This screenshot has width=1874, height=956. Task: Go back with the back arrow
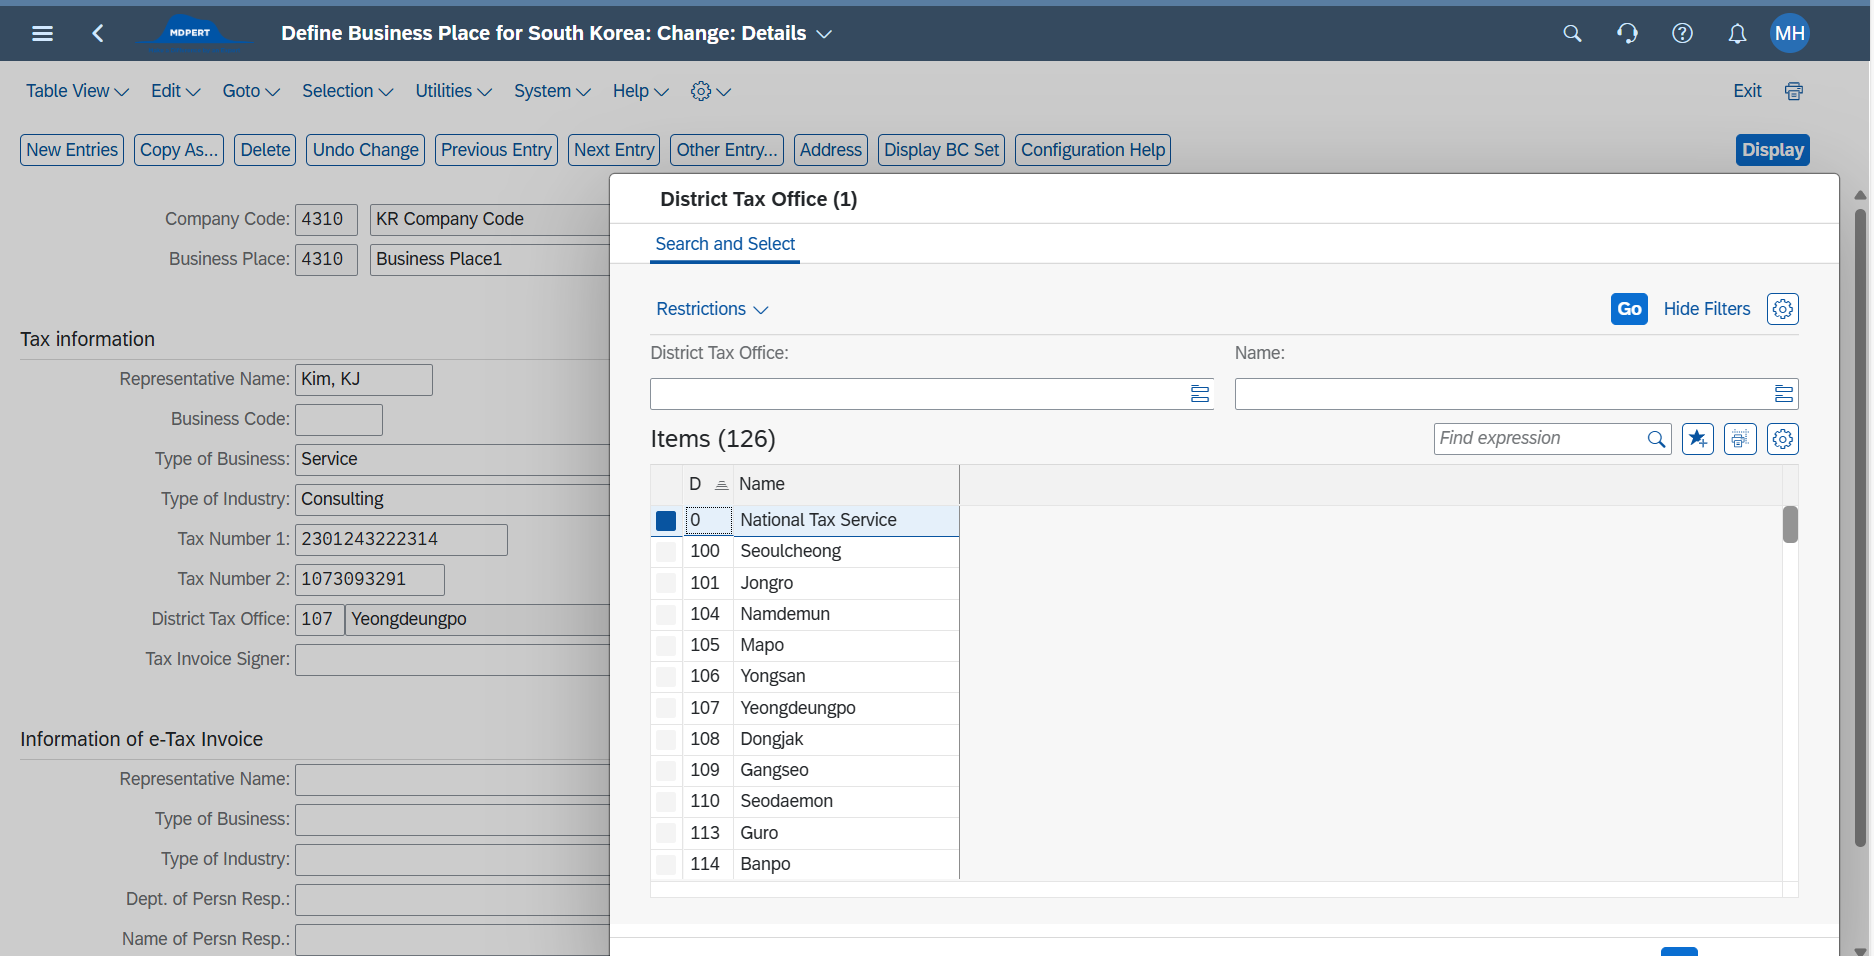(98, 33)
